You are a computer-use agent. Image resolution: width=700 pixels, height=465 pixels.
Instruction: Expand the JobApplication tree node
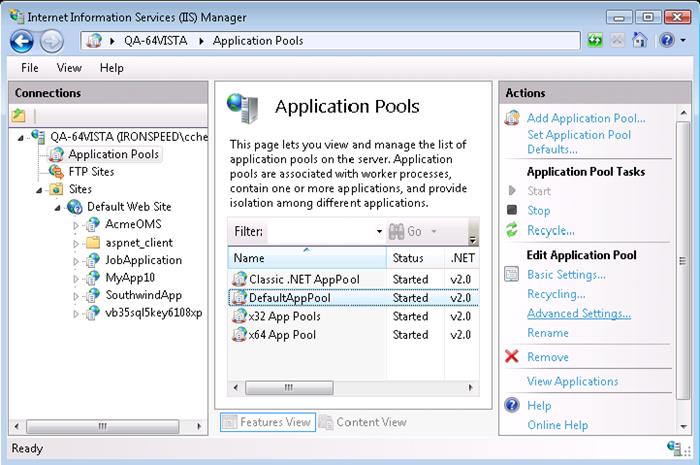tap(76, 261)
